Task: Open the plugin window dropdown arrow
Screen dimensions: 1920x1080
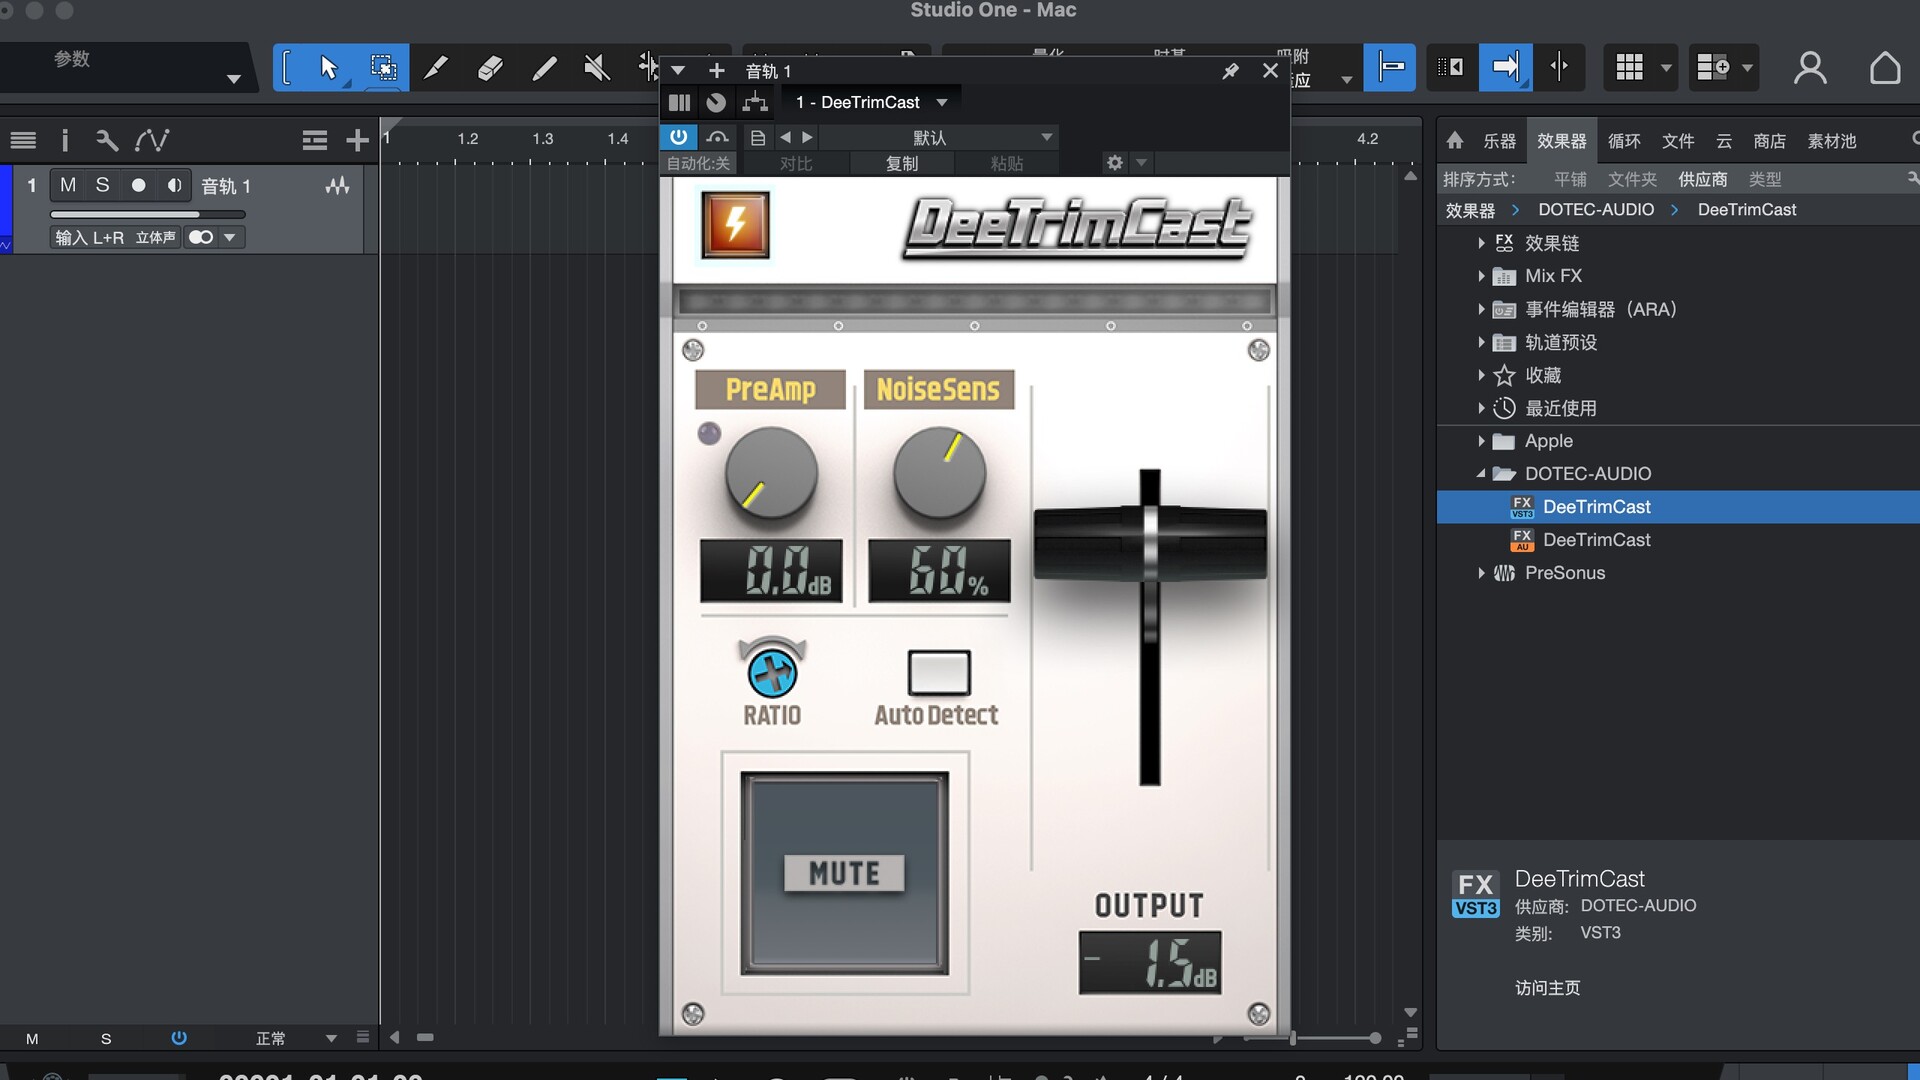Action: pos(678,71)
